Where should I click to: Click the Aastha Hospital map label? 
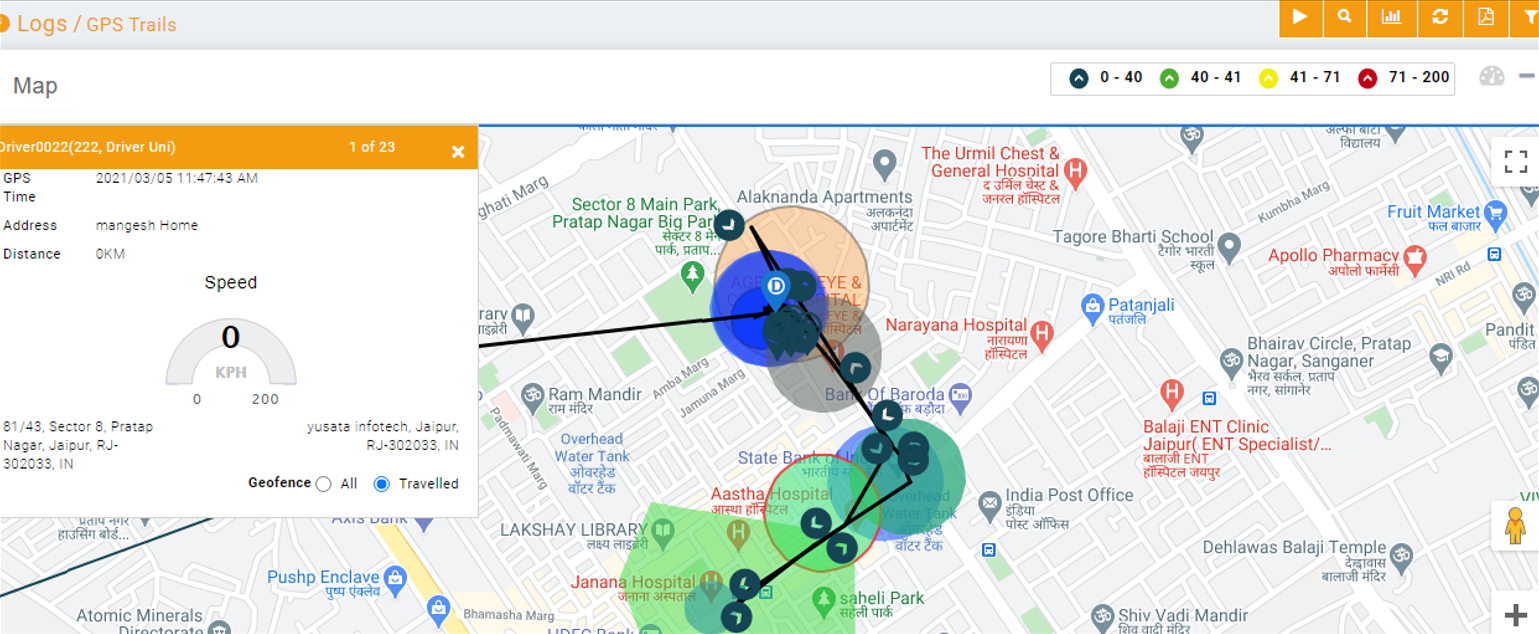point(770,502)
